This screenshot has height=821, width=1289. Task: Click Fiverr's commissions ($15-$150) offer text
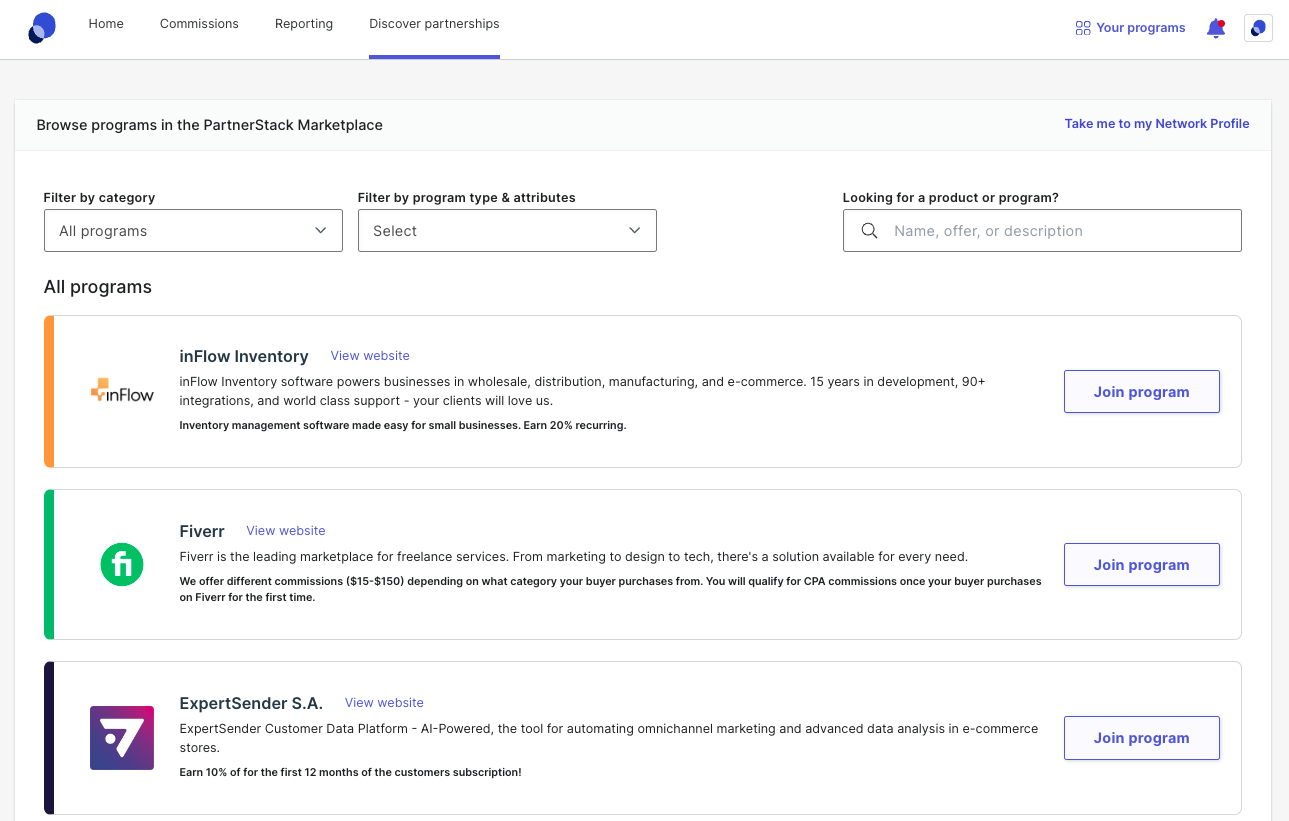tap(610, 589)
